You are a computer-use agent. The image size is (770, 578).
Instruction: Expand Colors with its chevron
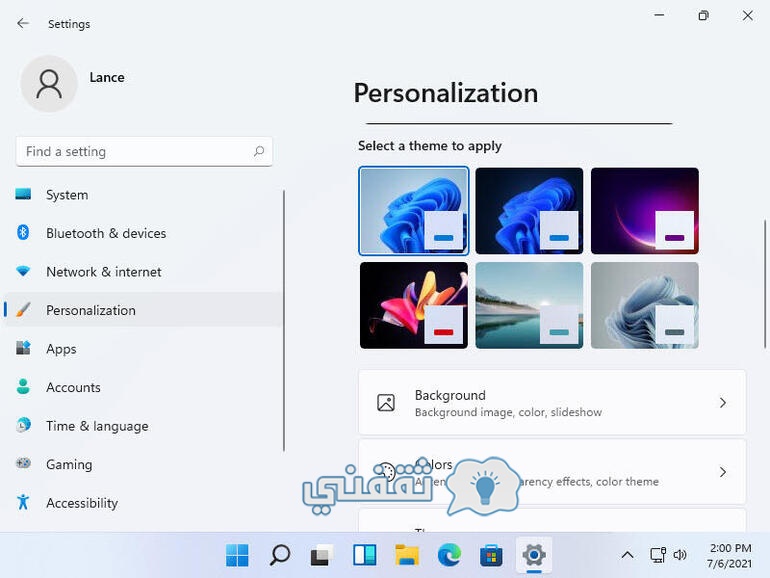click(722, 472)
